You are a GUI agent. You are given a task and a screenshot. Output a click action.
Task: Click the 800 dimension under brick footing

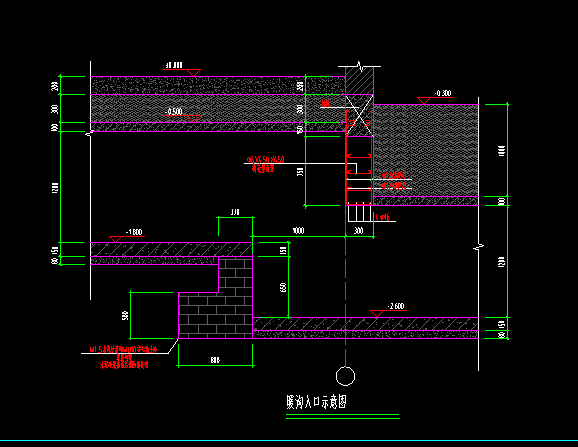click(x=215, y=360)
